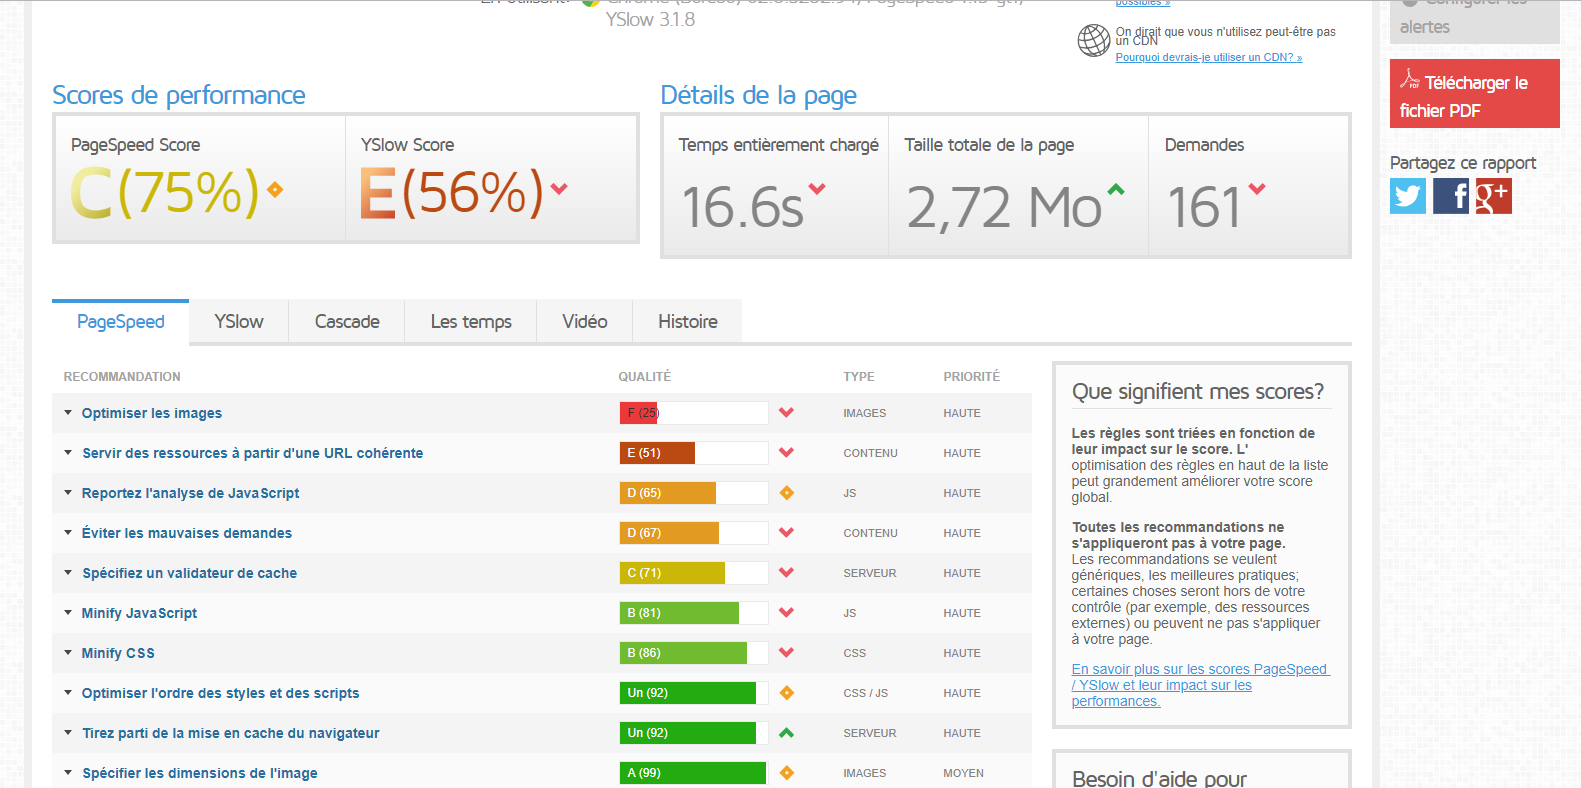Image resolution: width=1581 pixels, height=788 pixels.
Task: Click orange diamond beside Reportez l'analyse de JavaScript
Action: (786, 493)
